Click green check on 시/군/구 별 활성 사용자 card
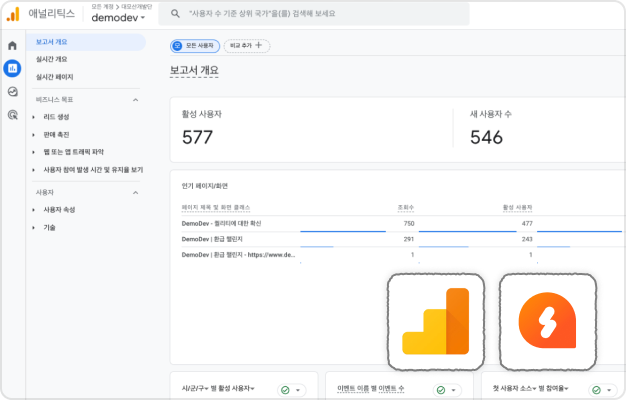This screenshot has height=400, width=626. point(285,390)
